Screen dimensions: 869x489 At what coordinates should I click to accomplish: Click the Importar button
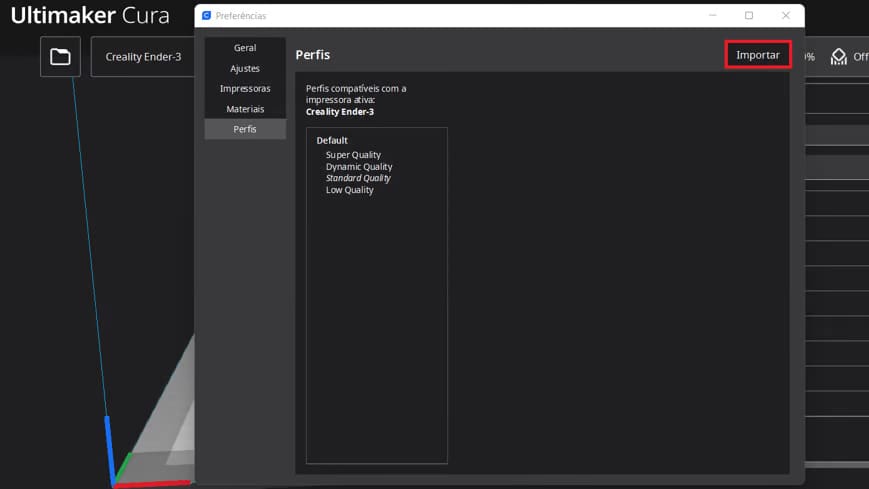point(758,55)
